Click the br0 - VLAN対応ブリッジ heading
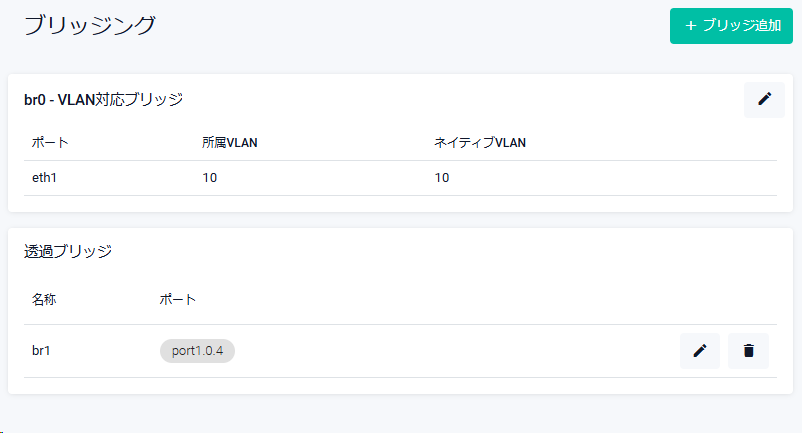Image resolution: width=802 pixels, height=433 pixels. [103, 99]
